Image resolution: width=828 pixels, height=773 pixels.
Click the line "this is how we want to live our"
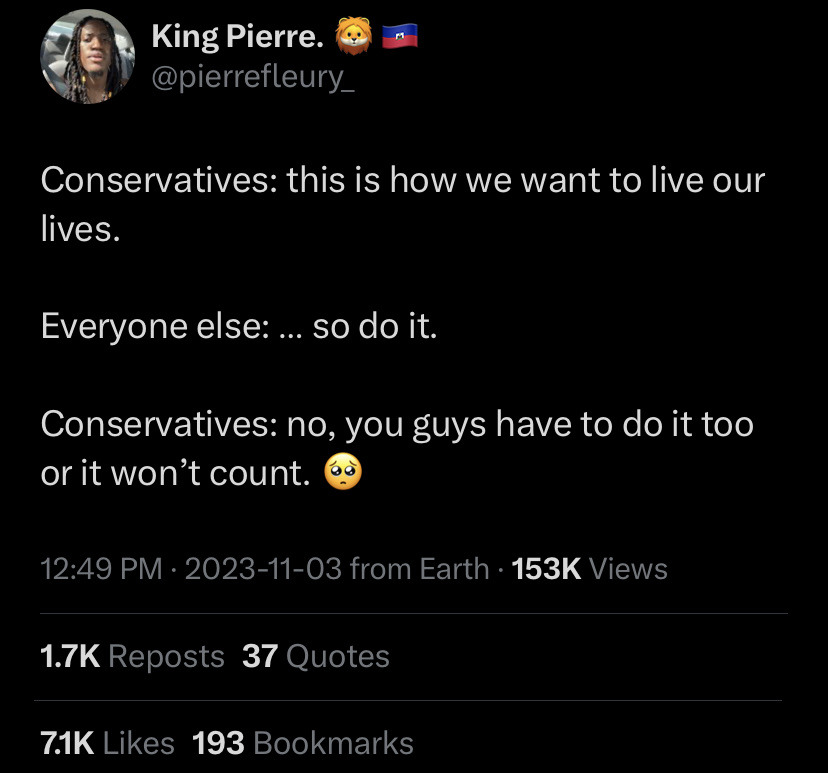point(525,181)
